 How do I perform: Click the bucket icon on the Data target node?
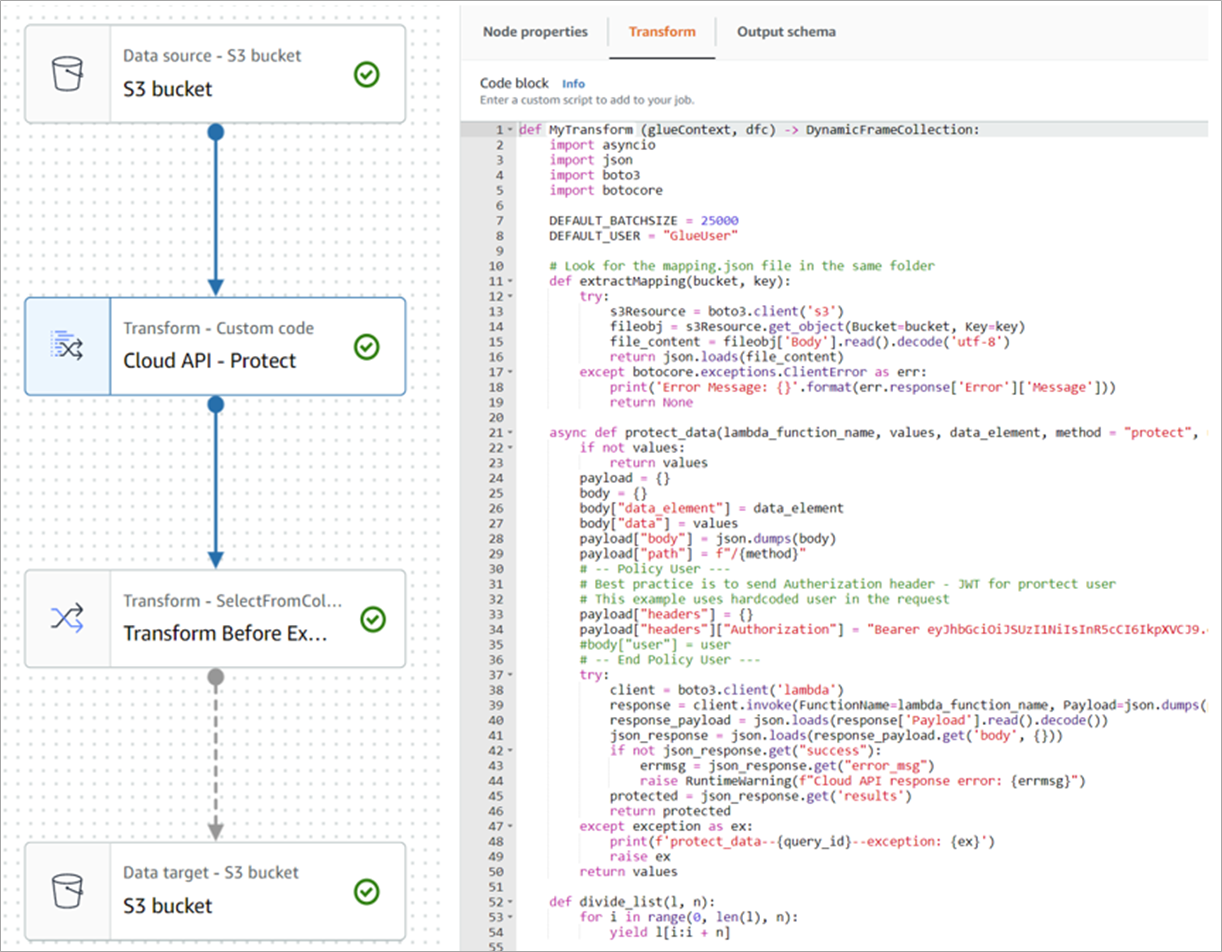point(67,891)
